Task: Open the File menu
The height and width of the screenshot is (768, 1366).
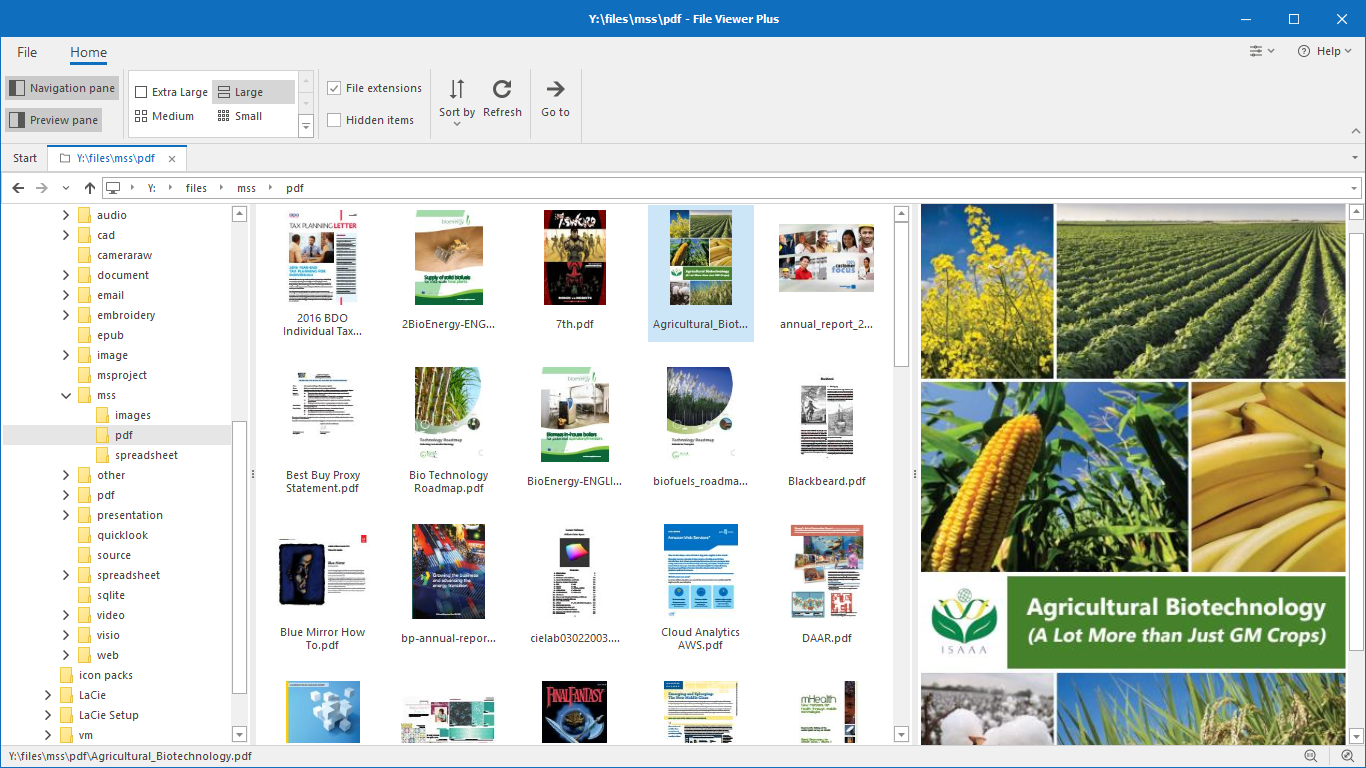Action: [x=26, y=52]
